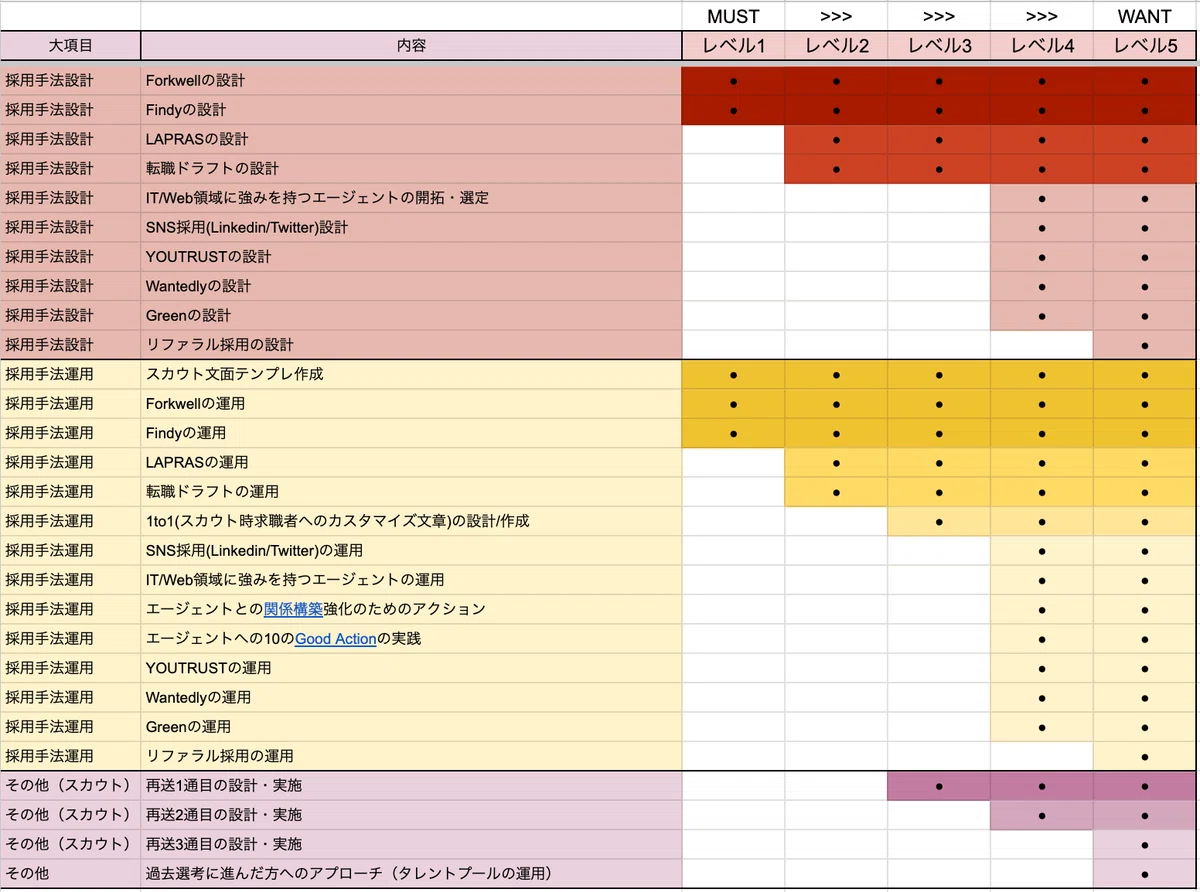Select the レベル4 column header
The height and width of the screenshot is (892, 1200).
(1042, 46)
